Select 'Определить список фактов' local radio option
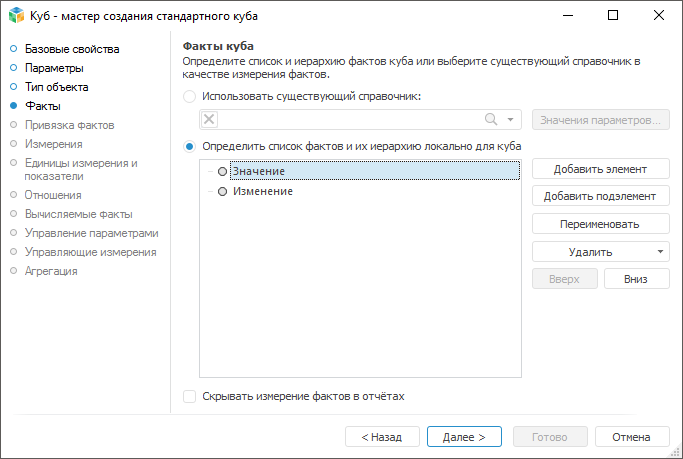683x459 pixels. point(190,146)
